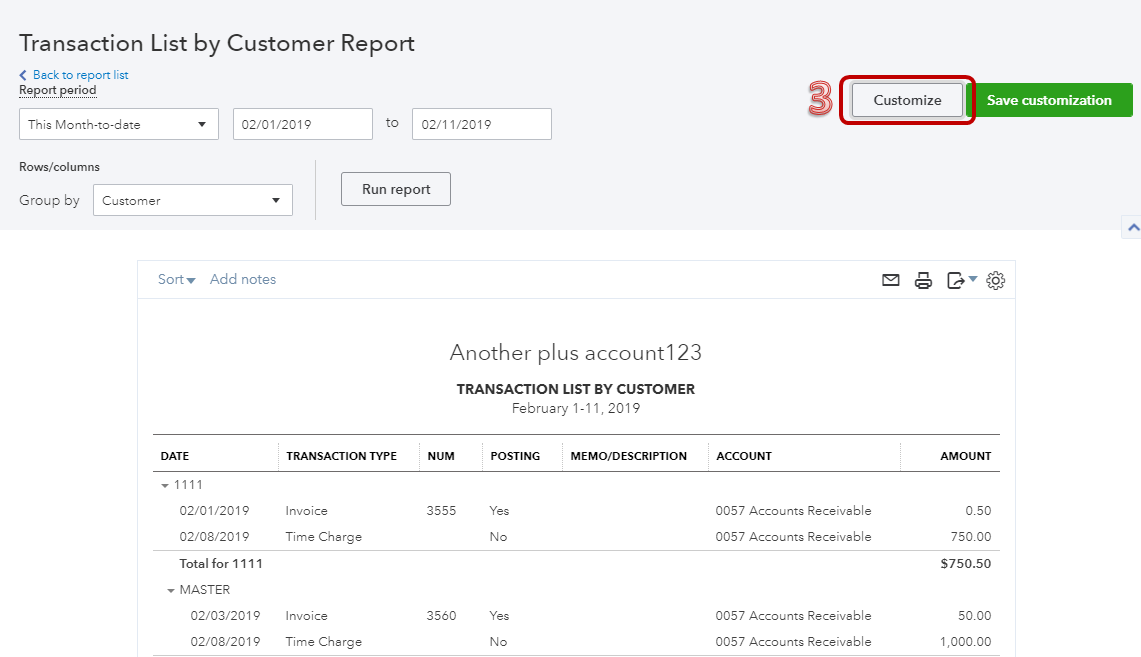Click the green Save customization button

[x=1051, y=100]
